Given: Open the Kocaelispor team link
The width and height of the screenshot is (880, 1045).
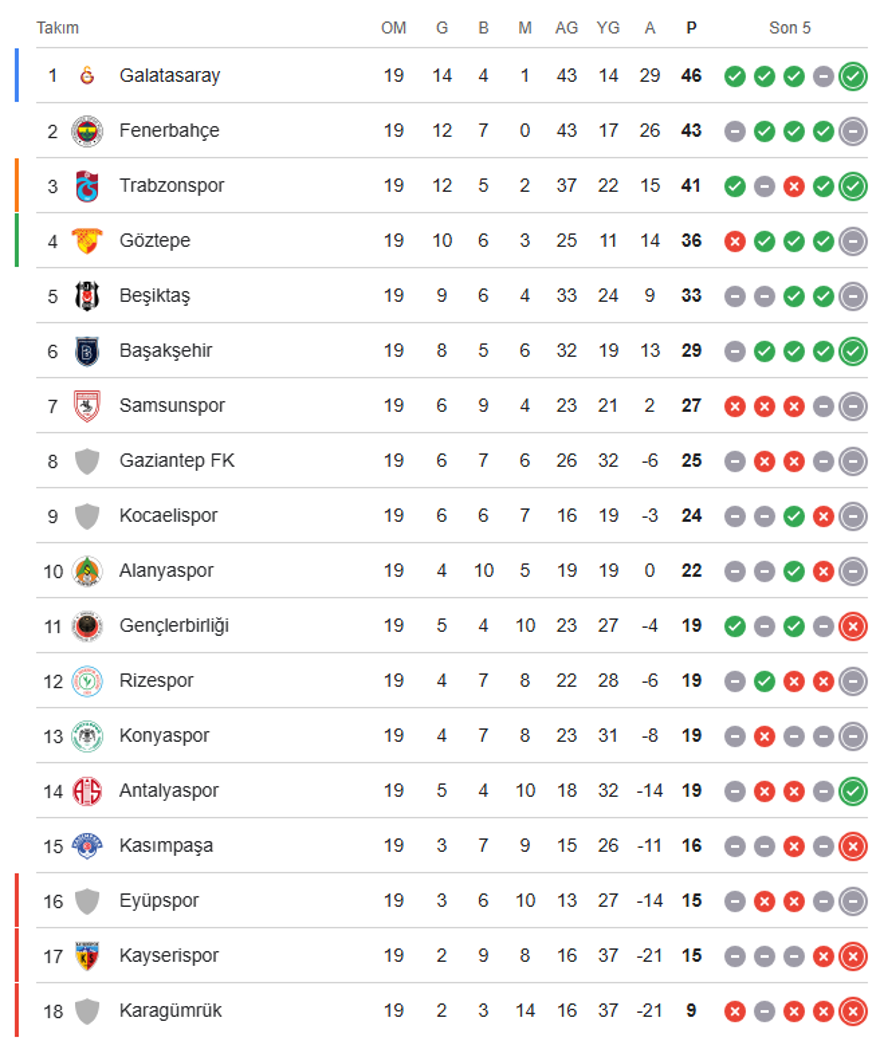Looking at the screenshot, I should point(168,516).
